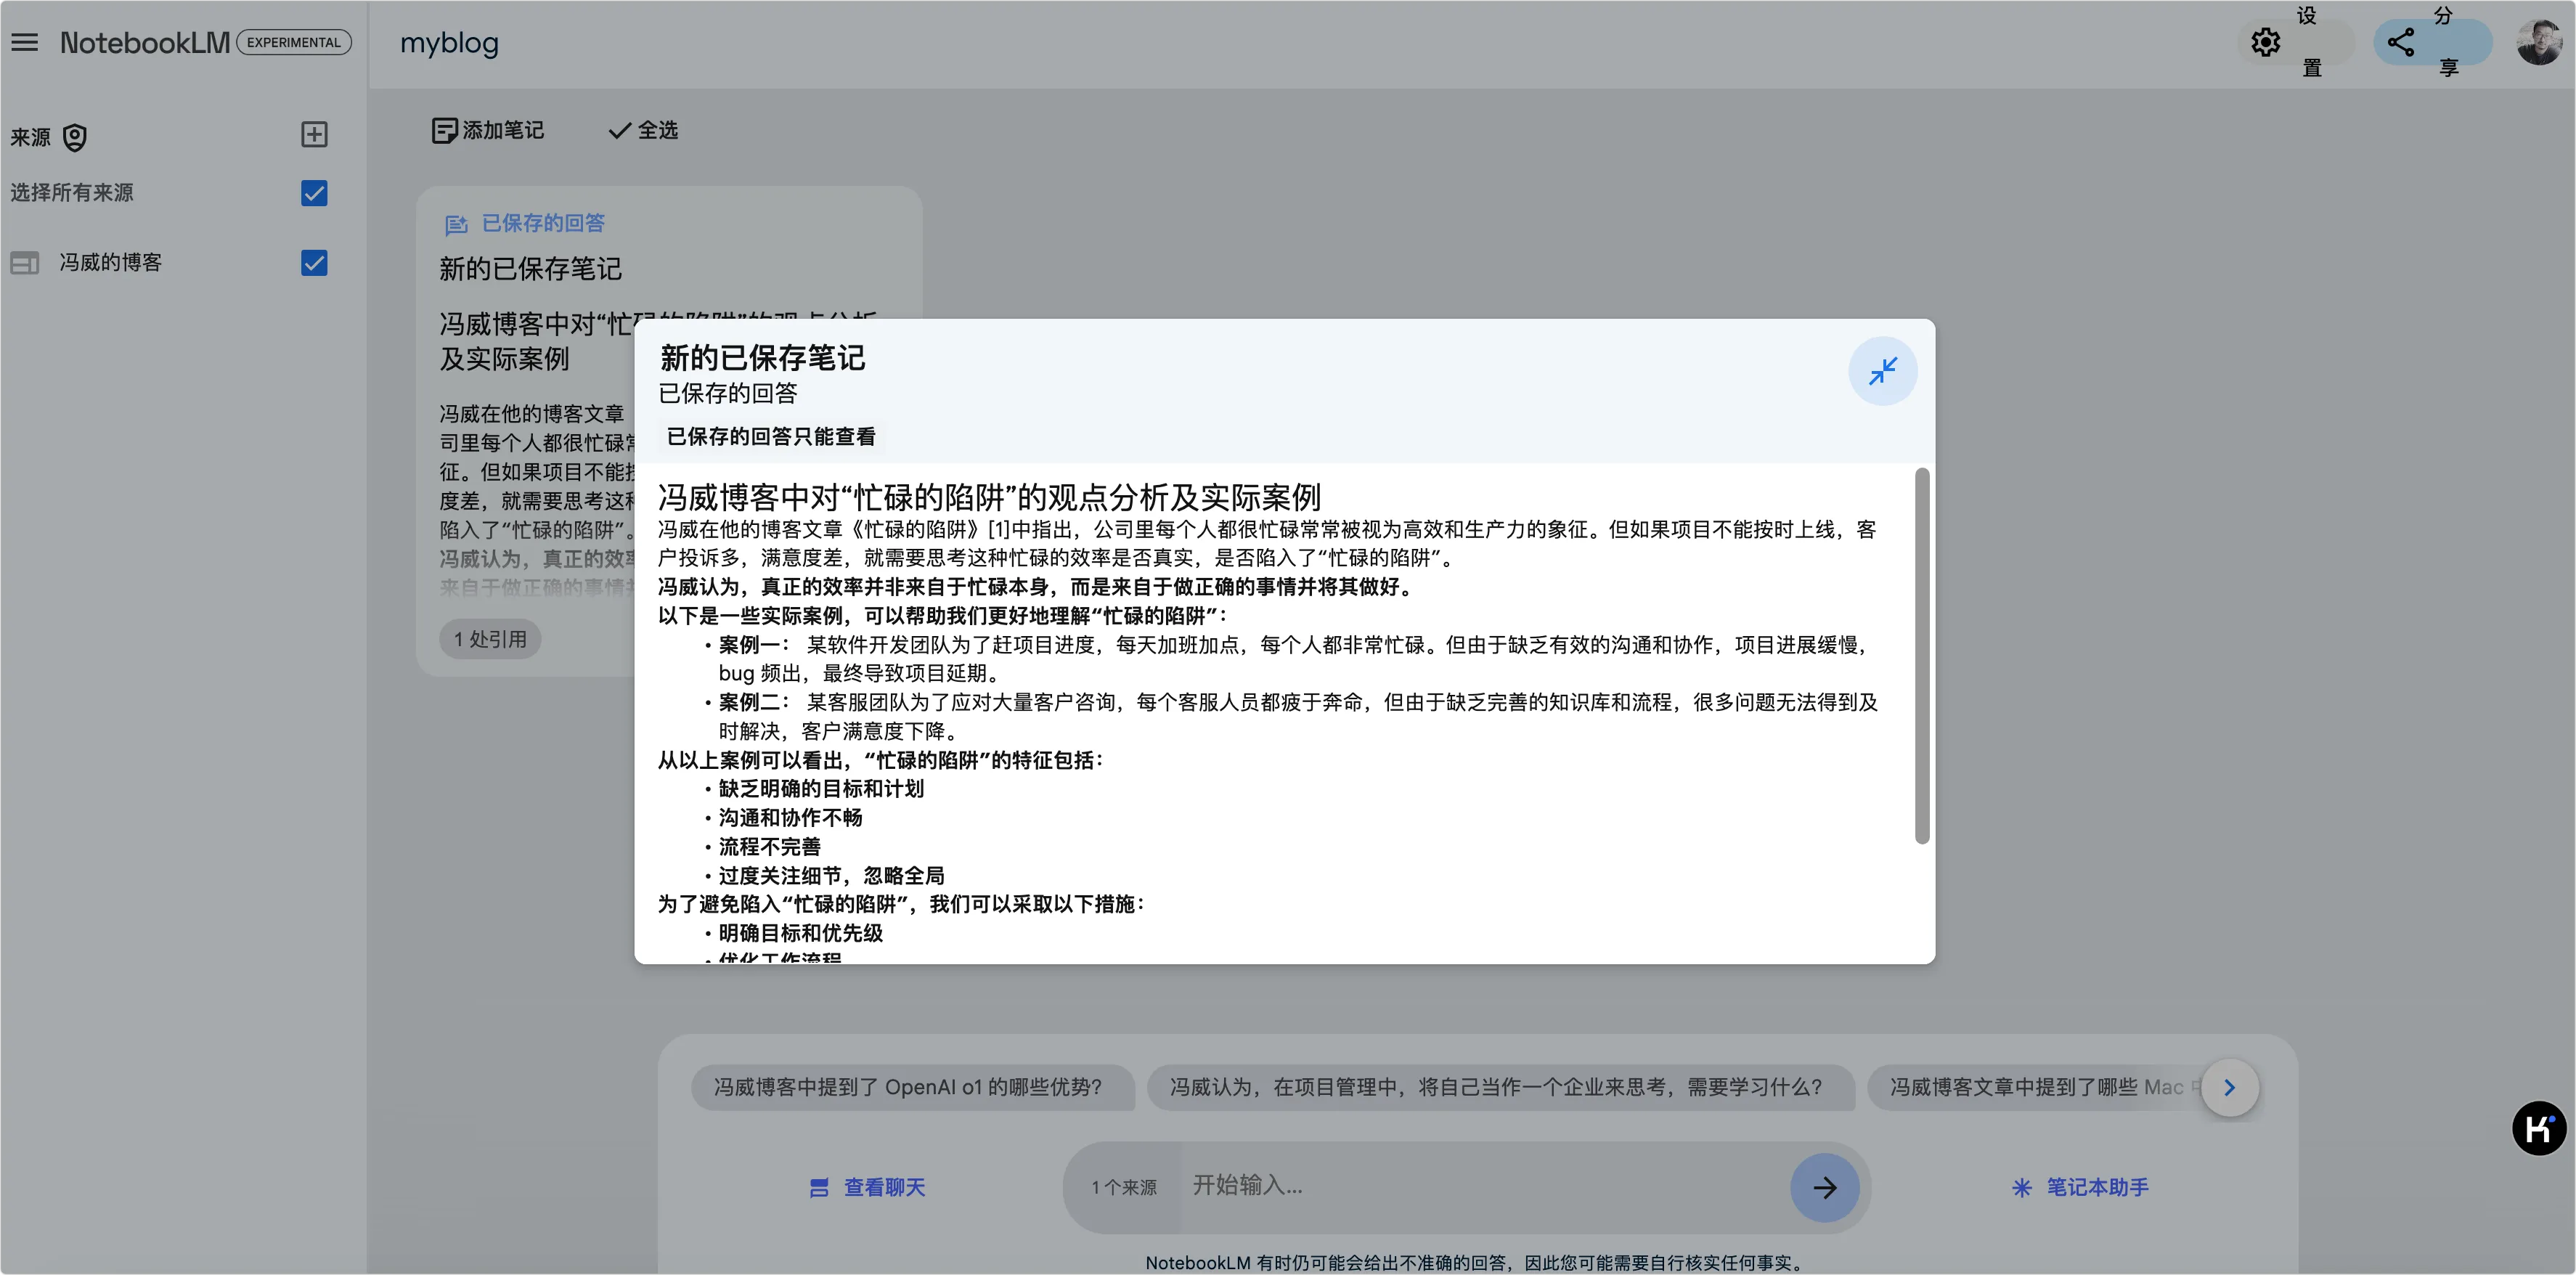Screen dimensions: 2576x1275
Task: Toggle 选择所有来源 checkbox
Action: click(x=314, y=193)
